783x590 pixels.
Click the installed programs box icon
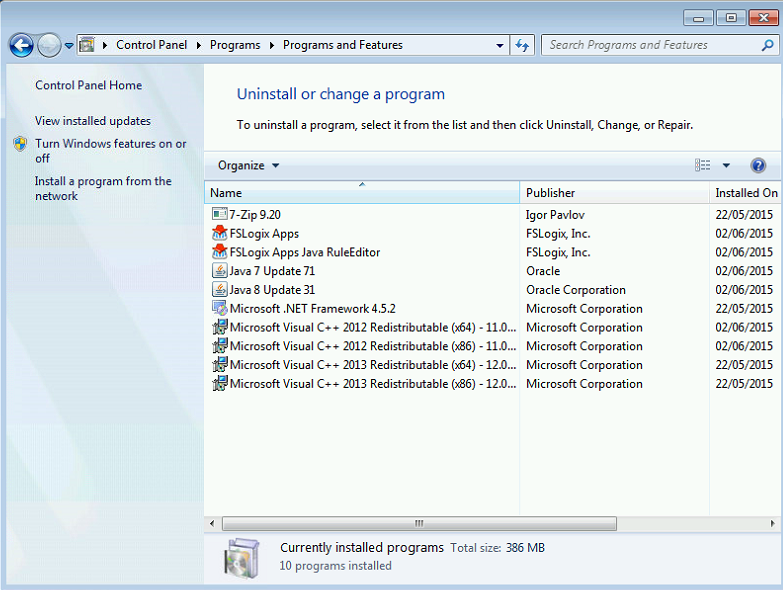pyautogui.click(x=241, y=558)
